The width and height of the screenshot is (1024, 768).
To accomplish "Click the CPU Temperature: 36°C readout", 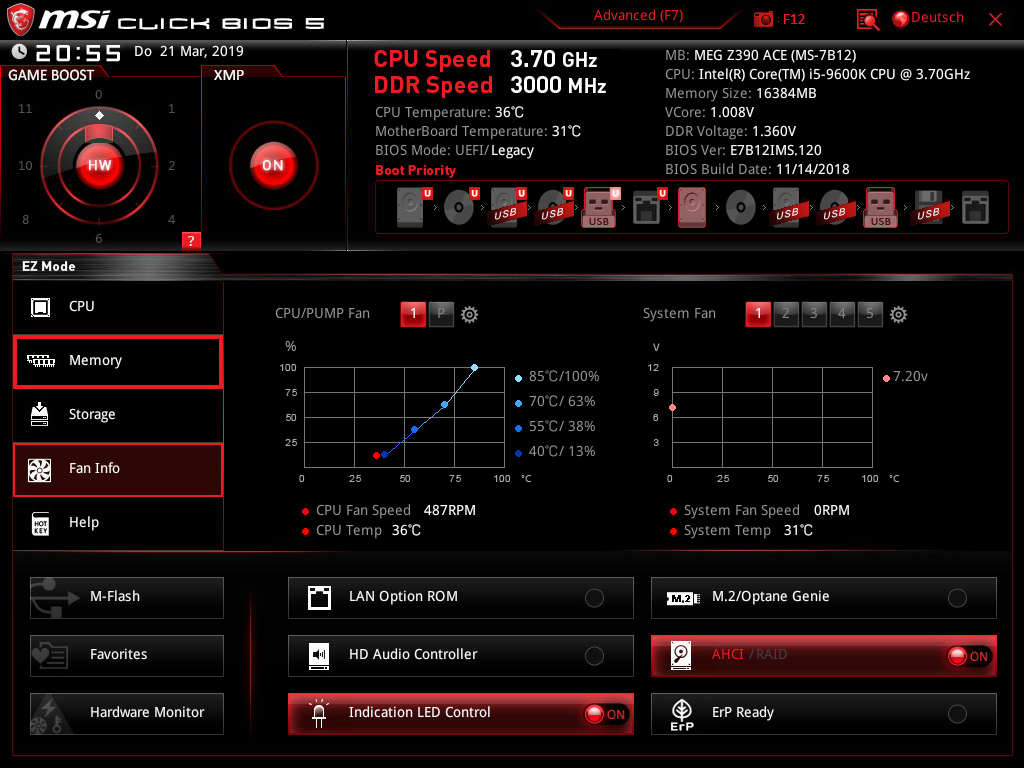I will click(x=449, y=112).
